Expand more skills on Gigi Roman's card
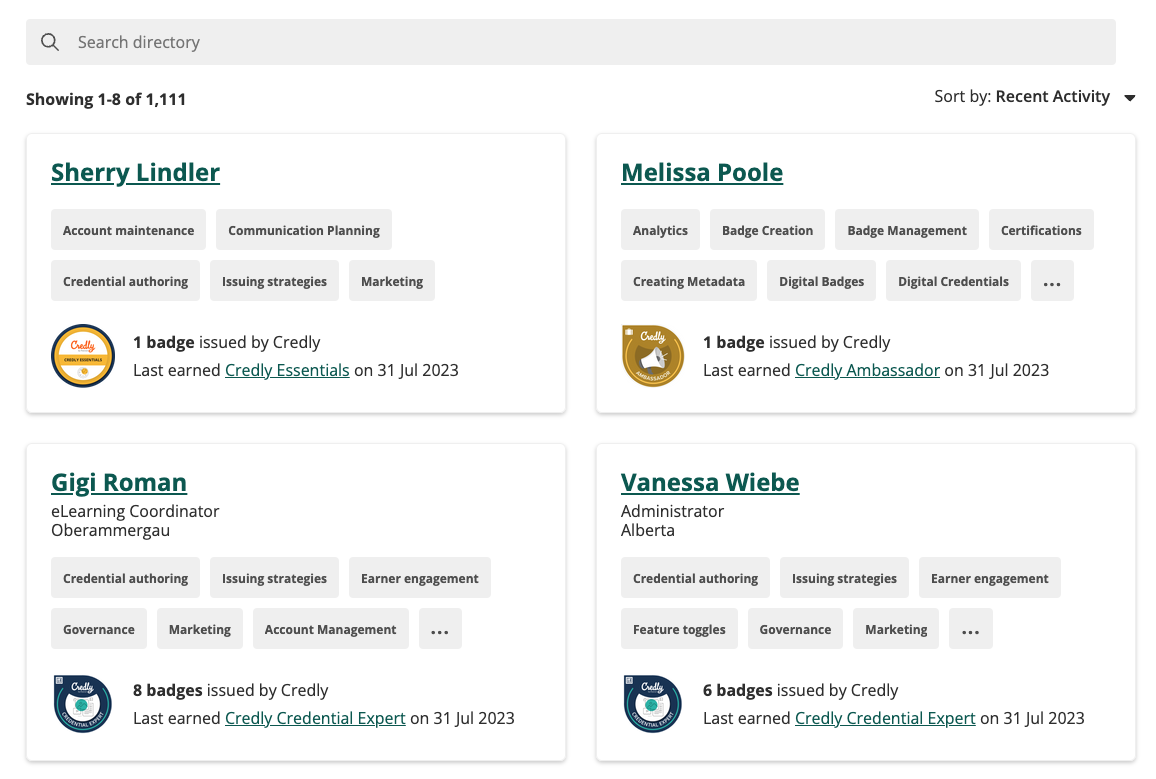 pos(440,630)
